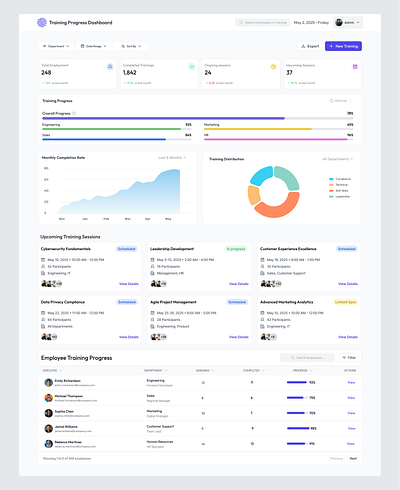400x490 pixels.
Task: Open the All Departments distribution dropdown
Action: [x=338, y=159]
